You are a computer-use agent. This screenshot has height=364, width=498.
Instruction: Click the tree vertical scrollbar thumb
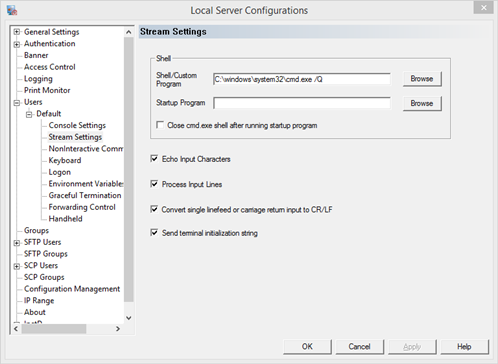(129, 169)
